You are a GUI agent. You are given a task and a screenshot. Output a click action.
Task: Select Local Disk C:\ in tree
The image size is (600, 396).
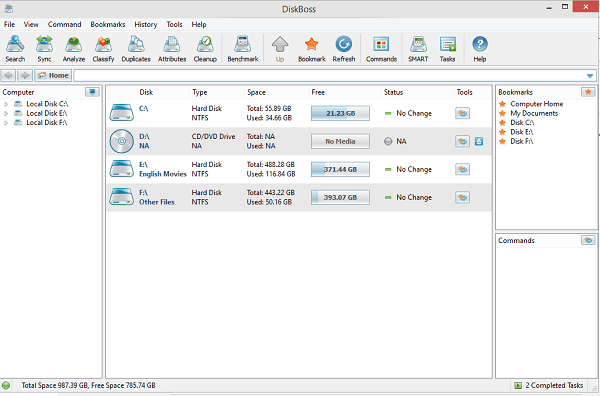coord(47,104)
